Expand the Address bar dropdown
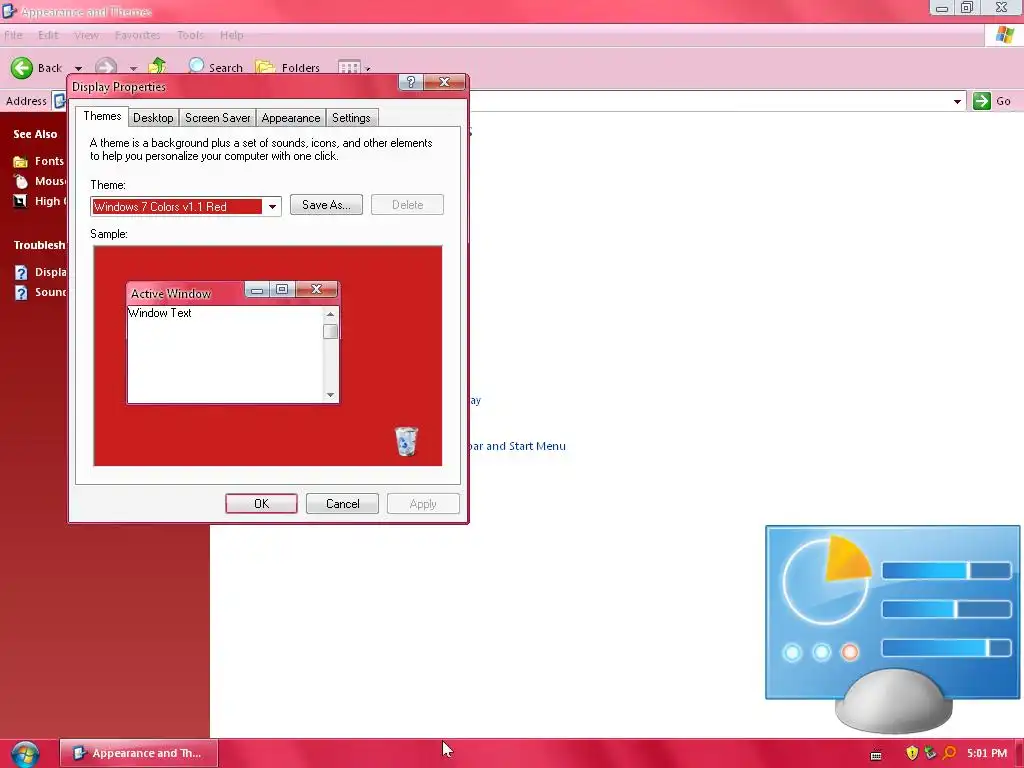Image resolution: width=1024 pixels, height=768 pixels. [957, 101]
